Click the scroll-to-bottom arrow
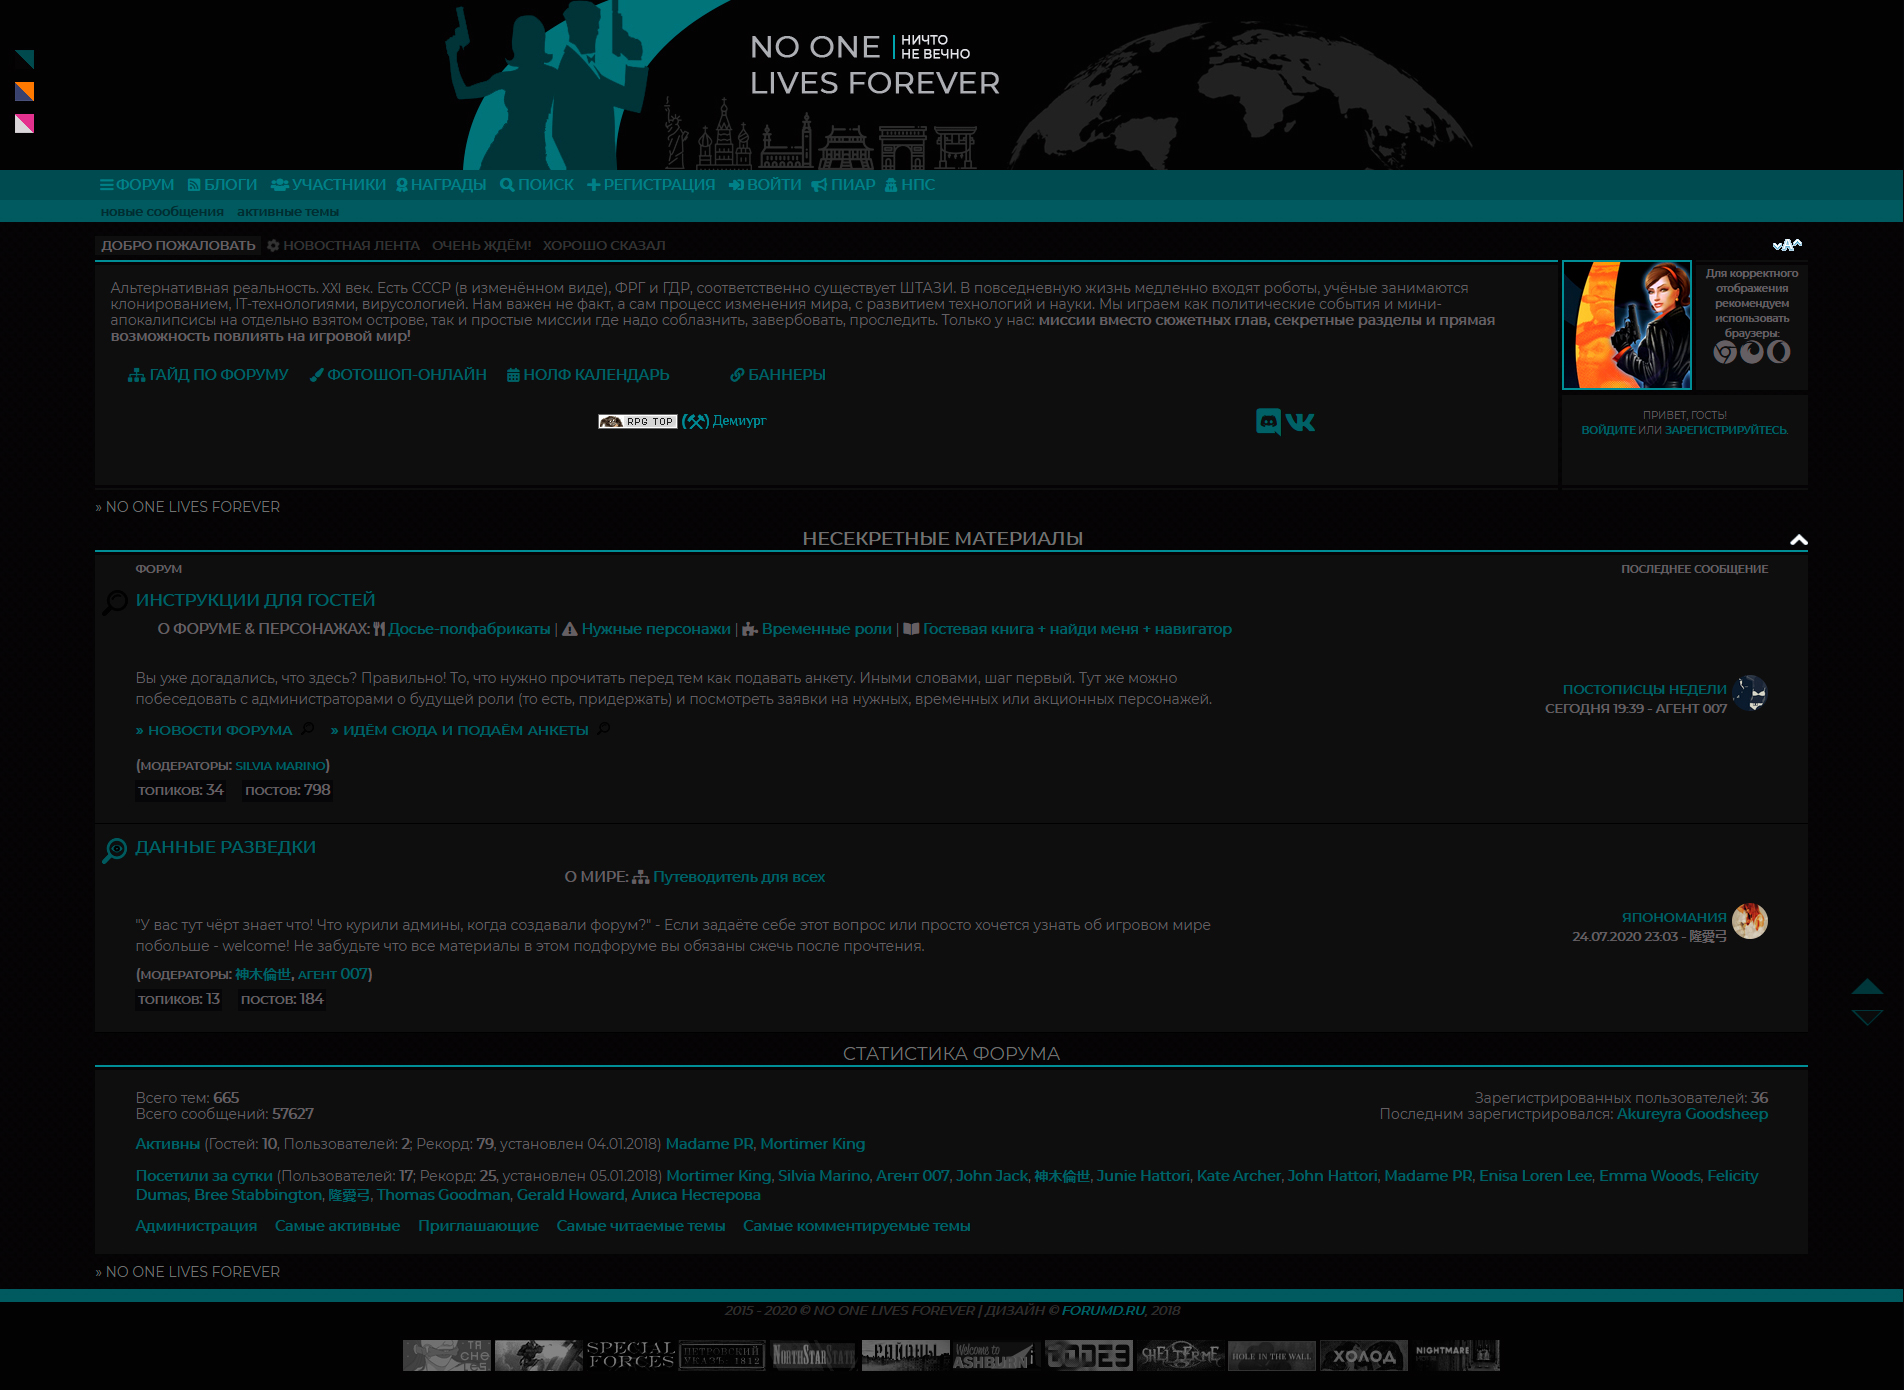 coord(1867,1018)
